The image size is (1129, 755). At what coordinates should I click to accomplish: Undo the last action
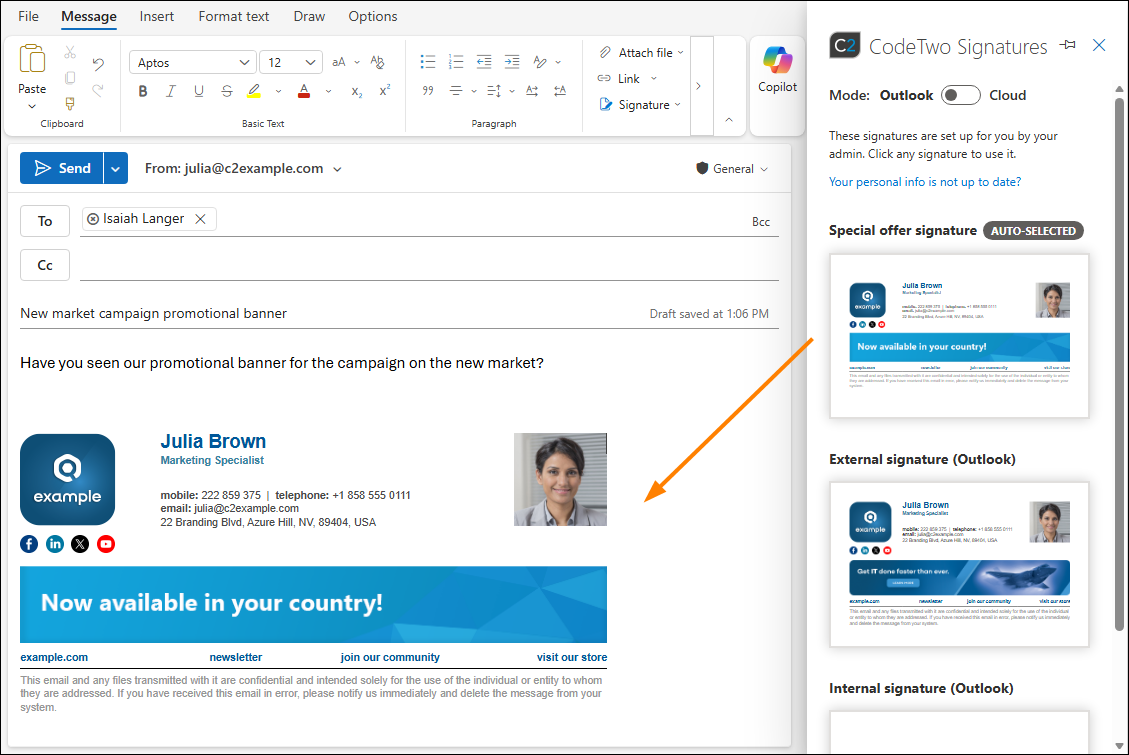click(98, 64)
